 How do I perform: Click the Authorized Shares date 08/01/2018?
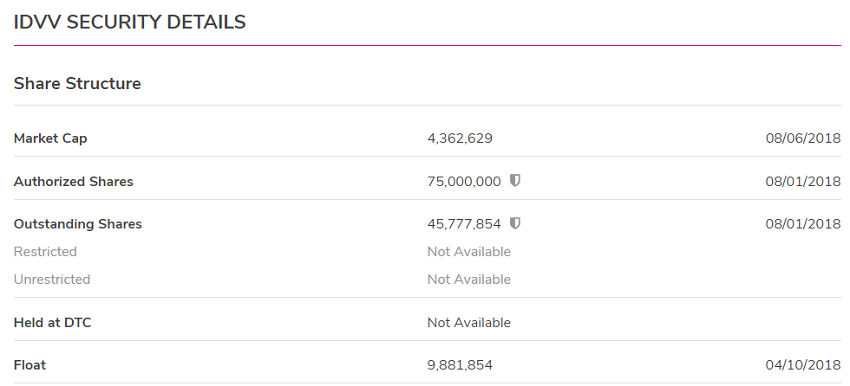[803, 181]
